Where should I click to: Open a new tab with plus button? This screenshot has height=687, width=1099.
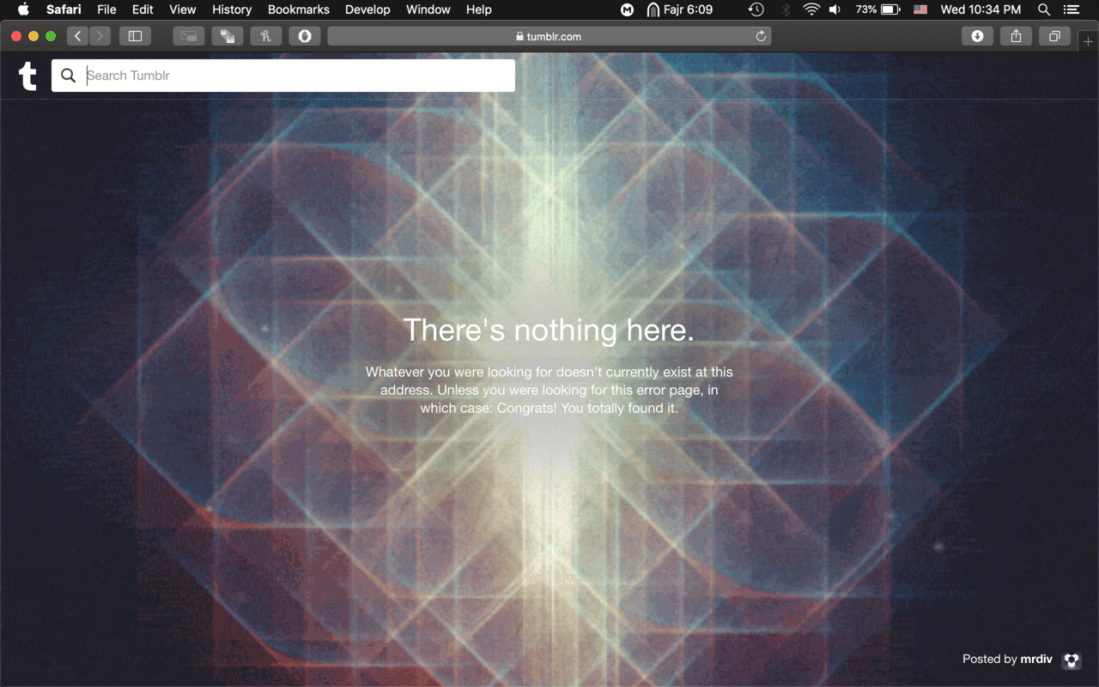pyautogui.click(x=1088, y=41)
